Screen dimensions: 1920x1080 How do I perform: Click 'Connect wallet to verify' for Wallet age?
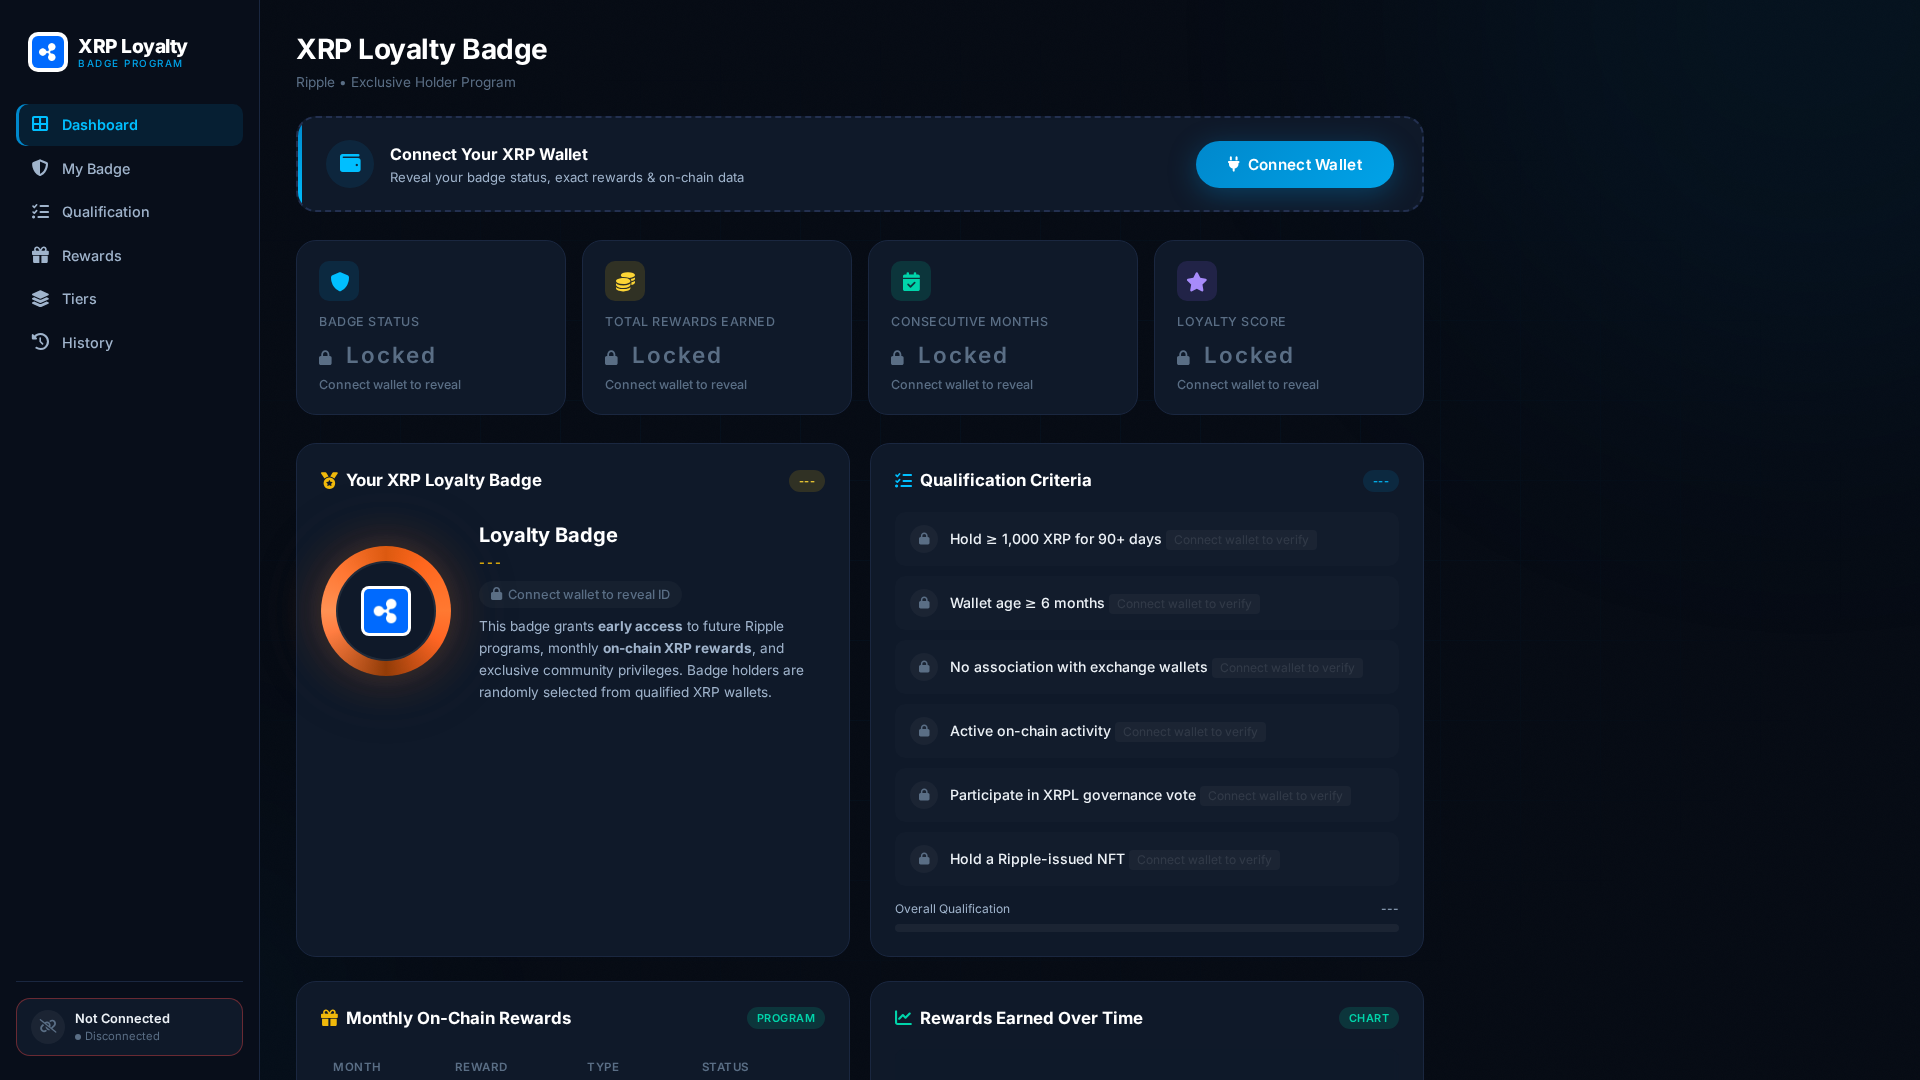pos(1184,604)
